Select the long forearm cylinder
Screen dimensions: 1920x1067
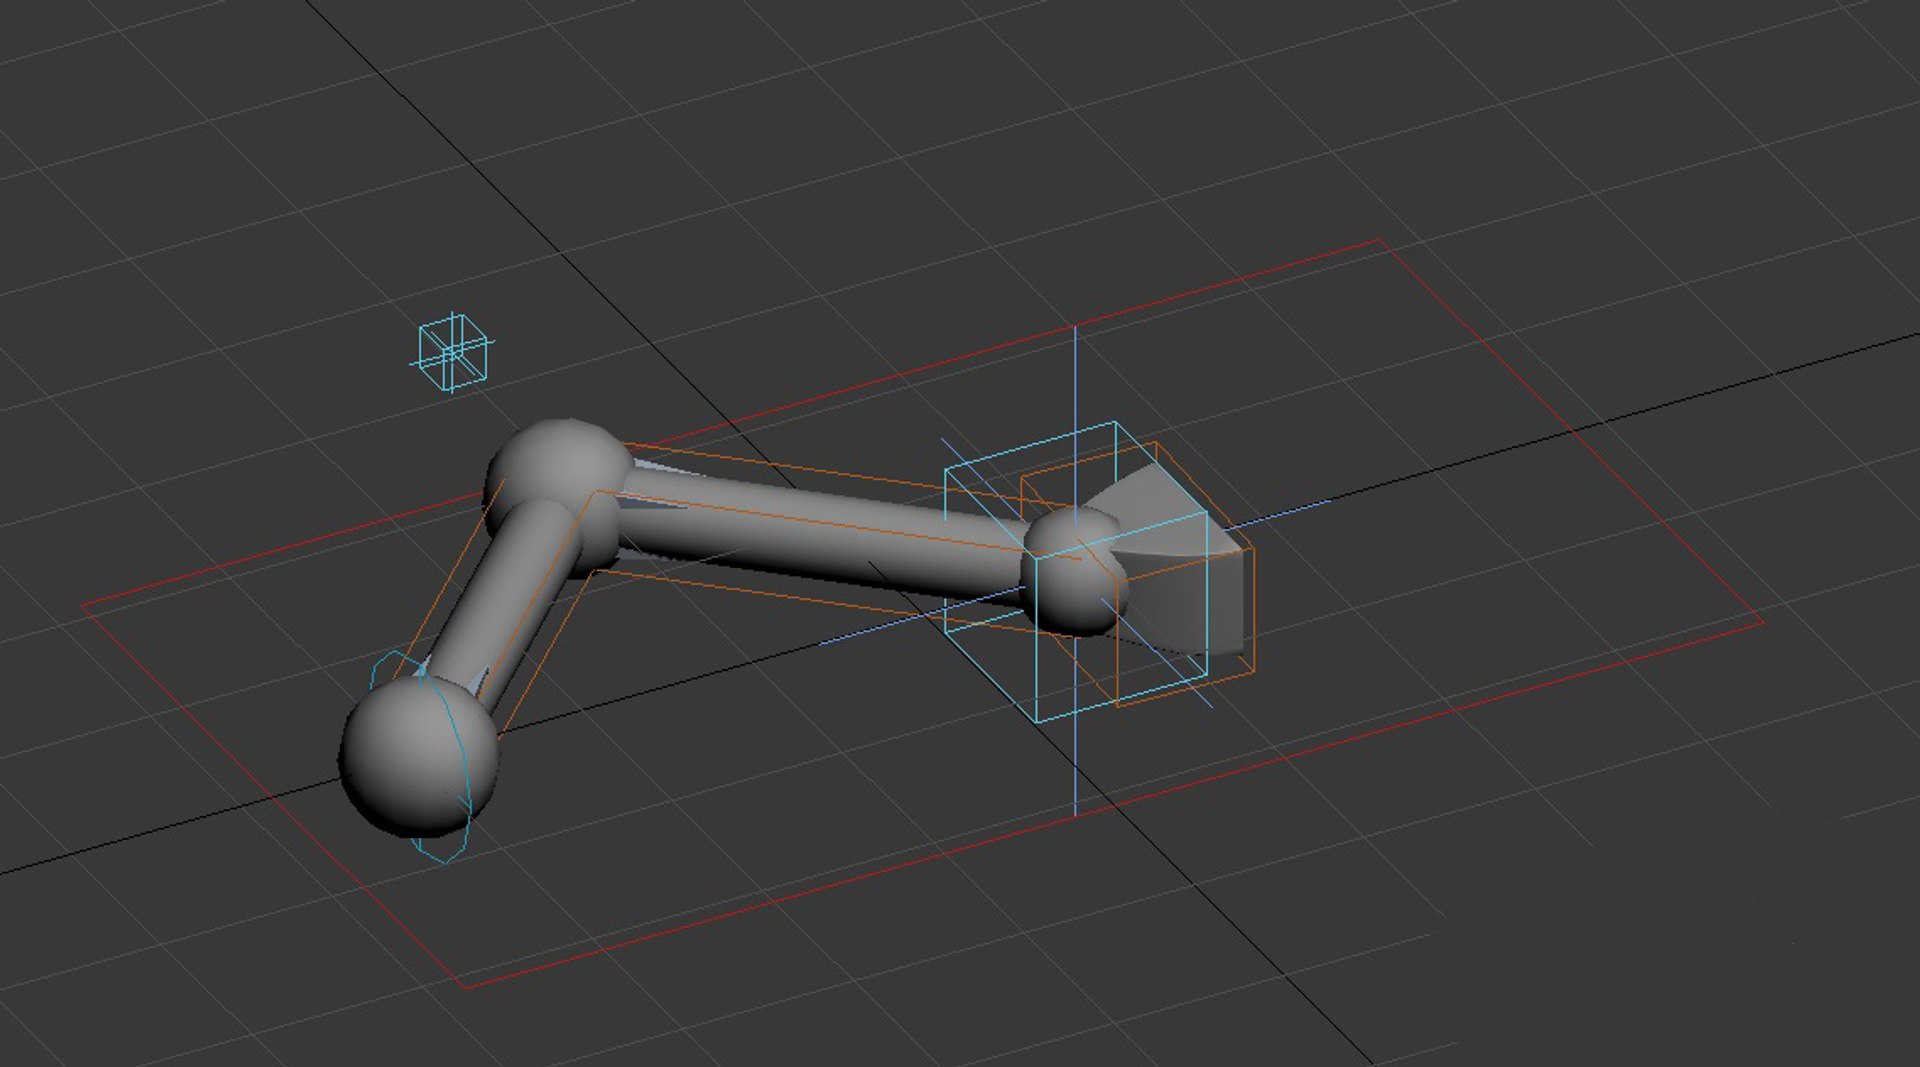click(820, 533)
